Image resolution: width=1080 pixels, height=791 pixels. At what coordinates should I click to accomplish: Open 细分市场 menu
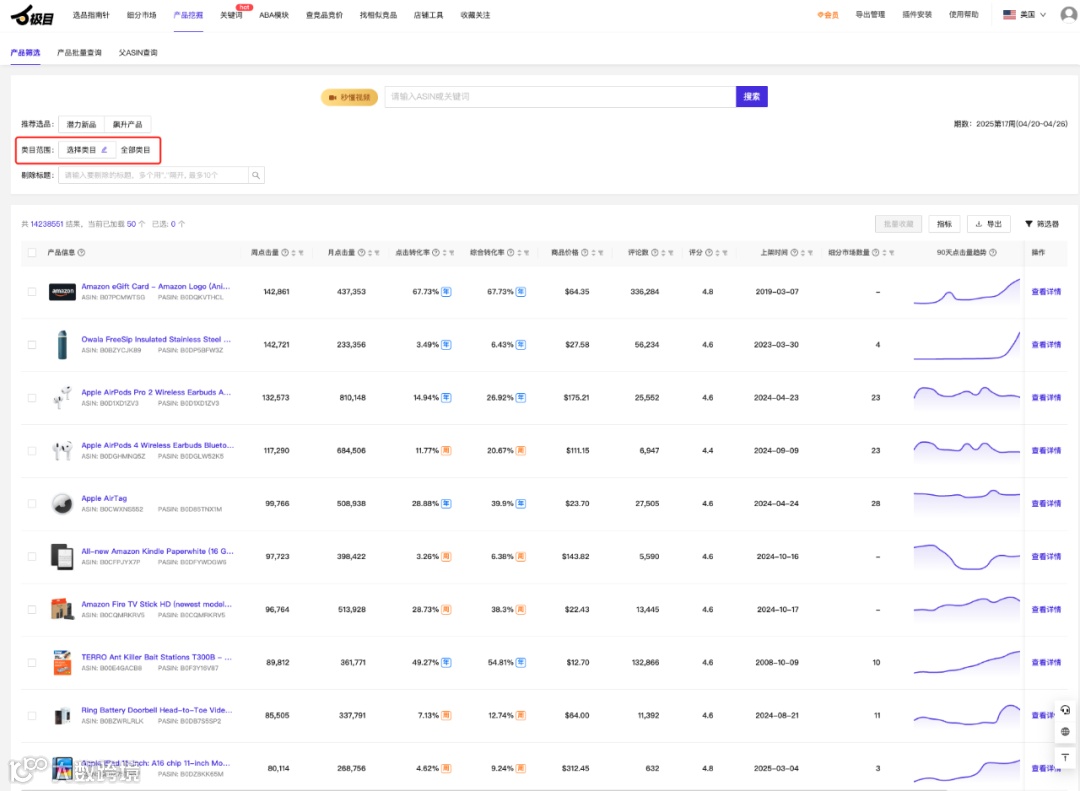(141, 15)
